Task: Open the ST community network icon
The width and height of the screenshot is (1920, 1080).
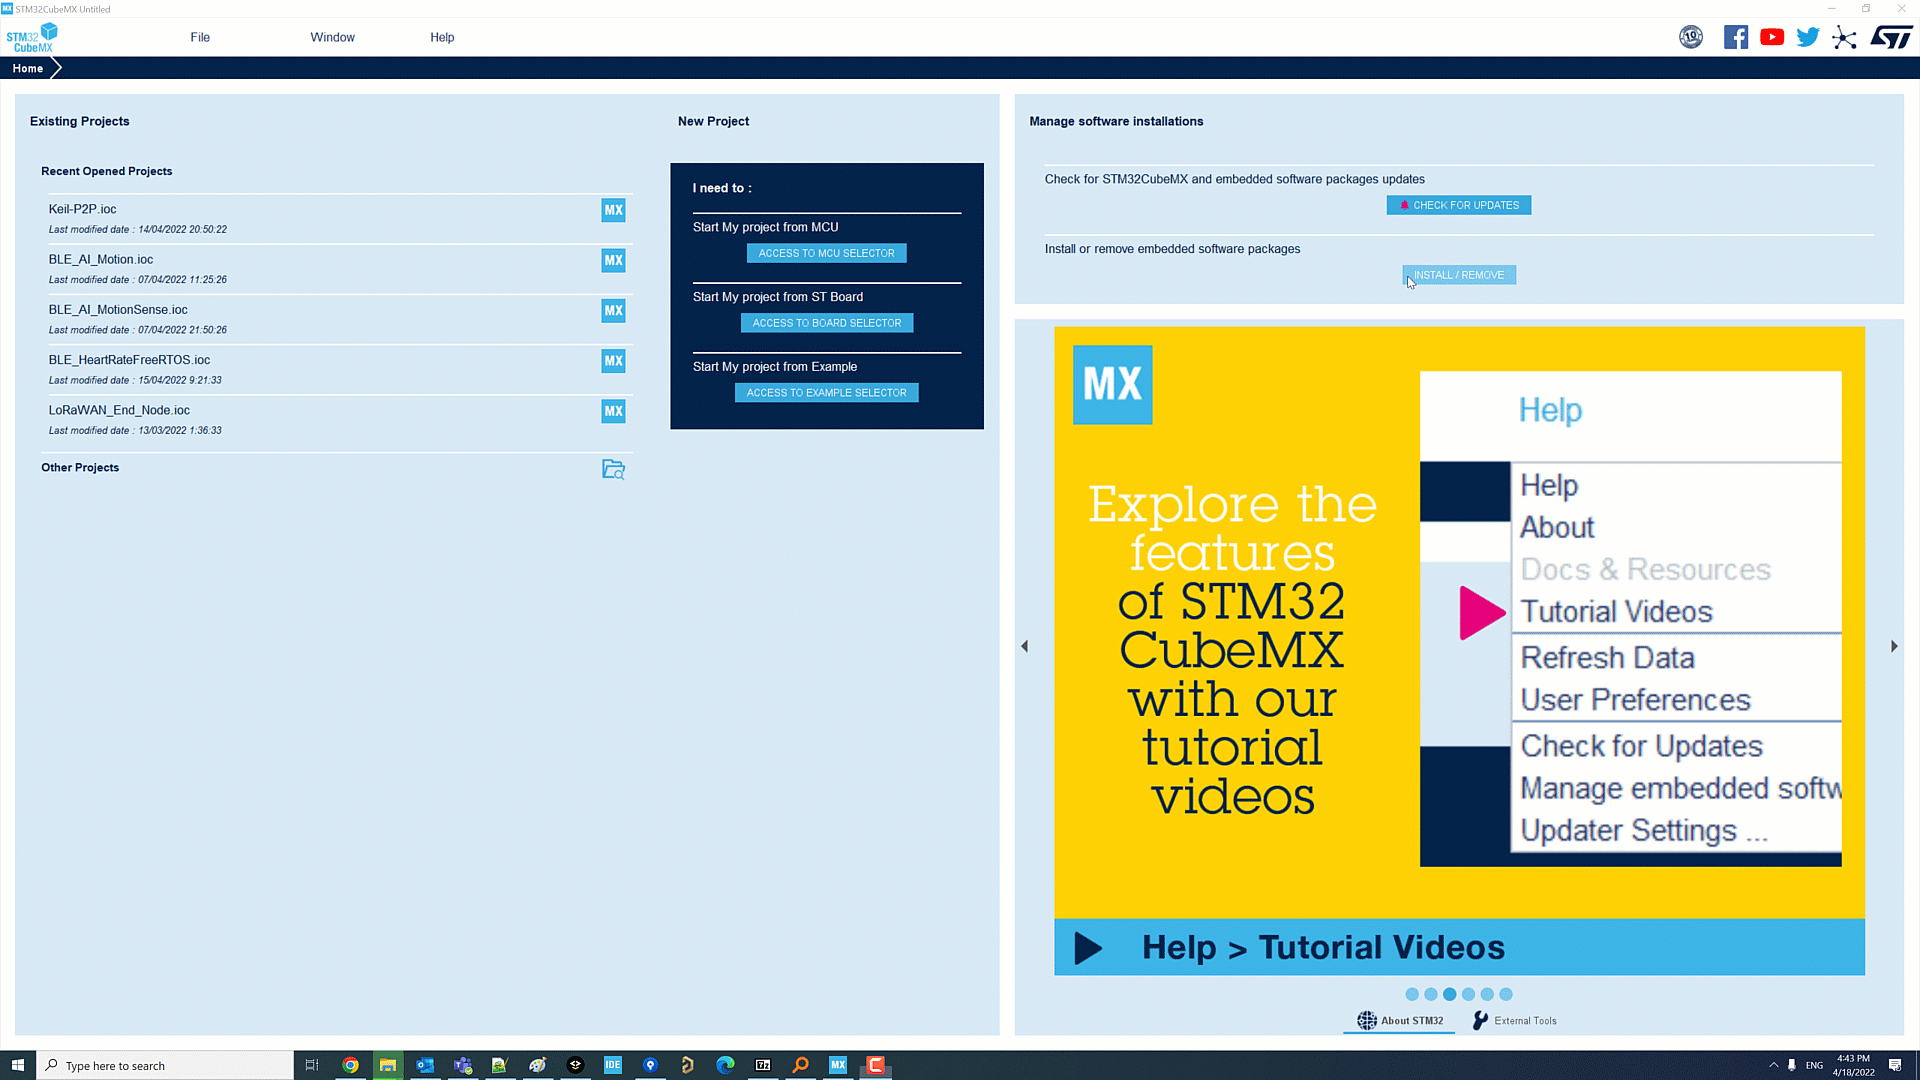Action: point(1844,38)
